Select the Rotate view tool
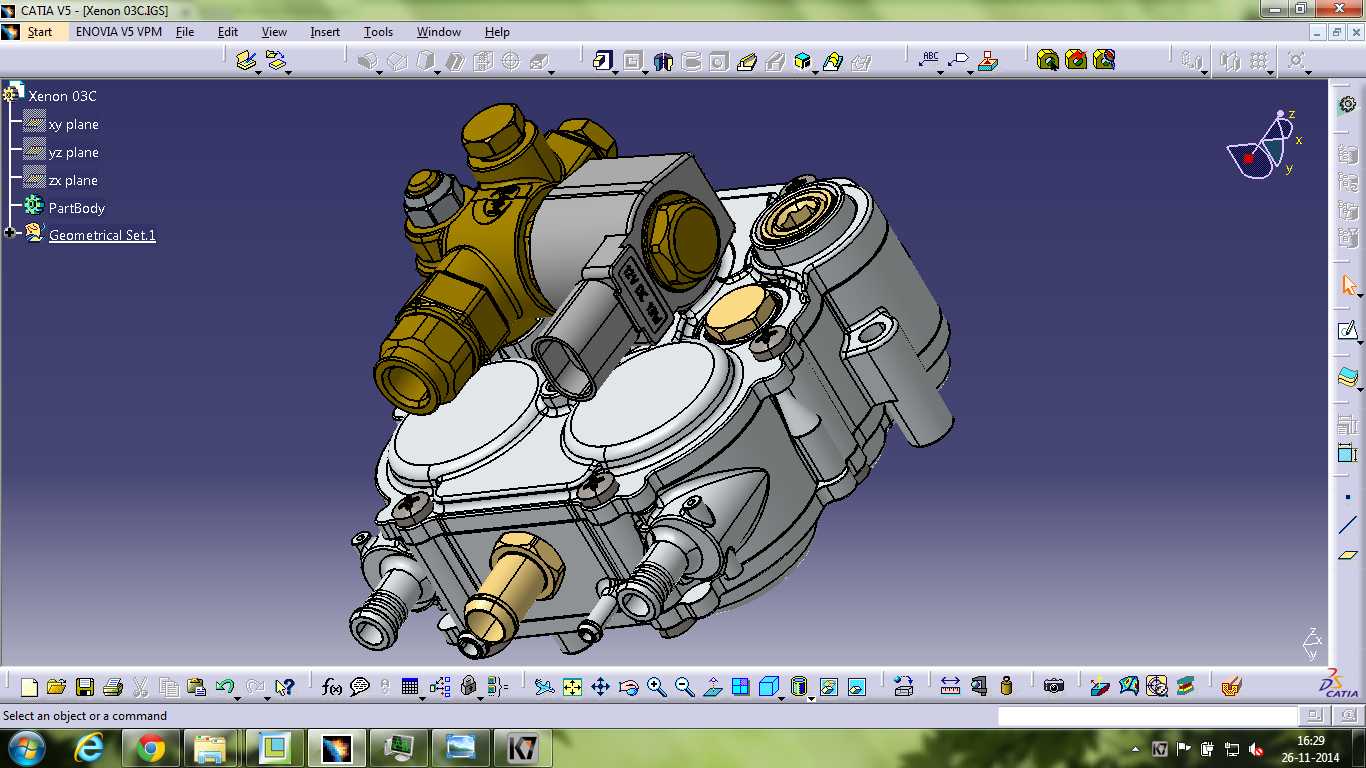The height and width of the screenshot is (768, 1366). point(628,687)
